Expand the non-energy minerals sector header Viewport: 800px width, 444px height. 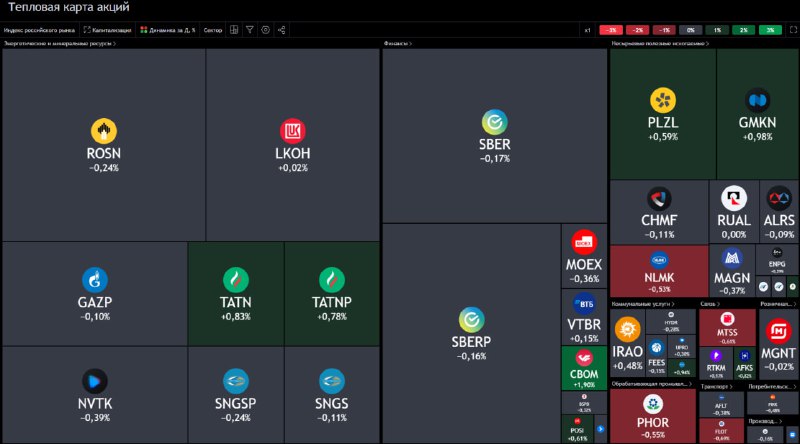tap(660, 43)
